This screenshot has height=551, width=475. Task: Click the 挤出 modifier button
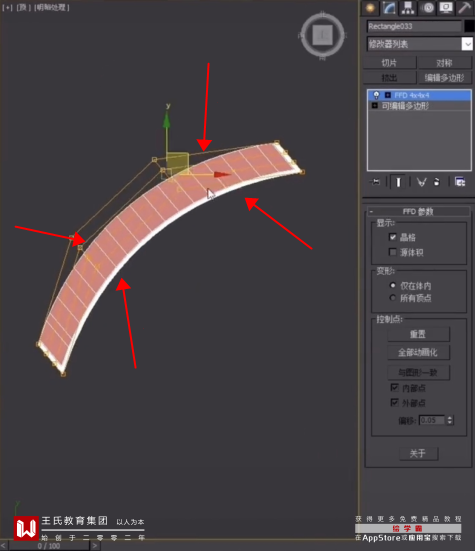[389, 78]
